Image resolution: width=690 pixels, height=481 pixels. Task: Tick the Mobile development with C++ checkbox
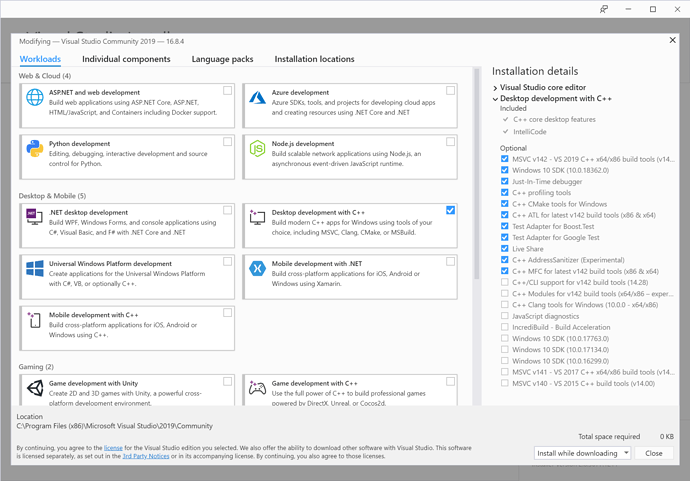(x=228, y=312)
